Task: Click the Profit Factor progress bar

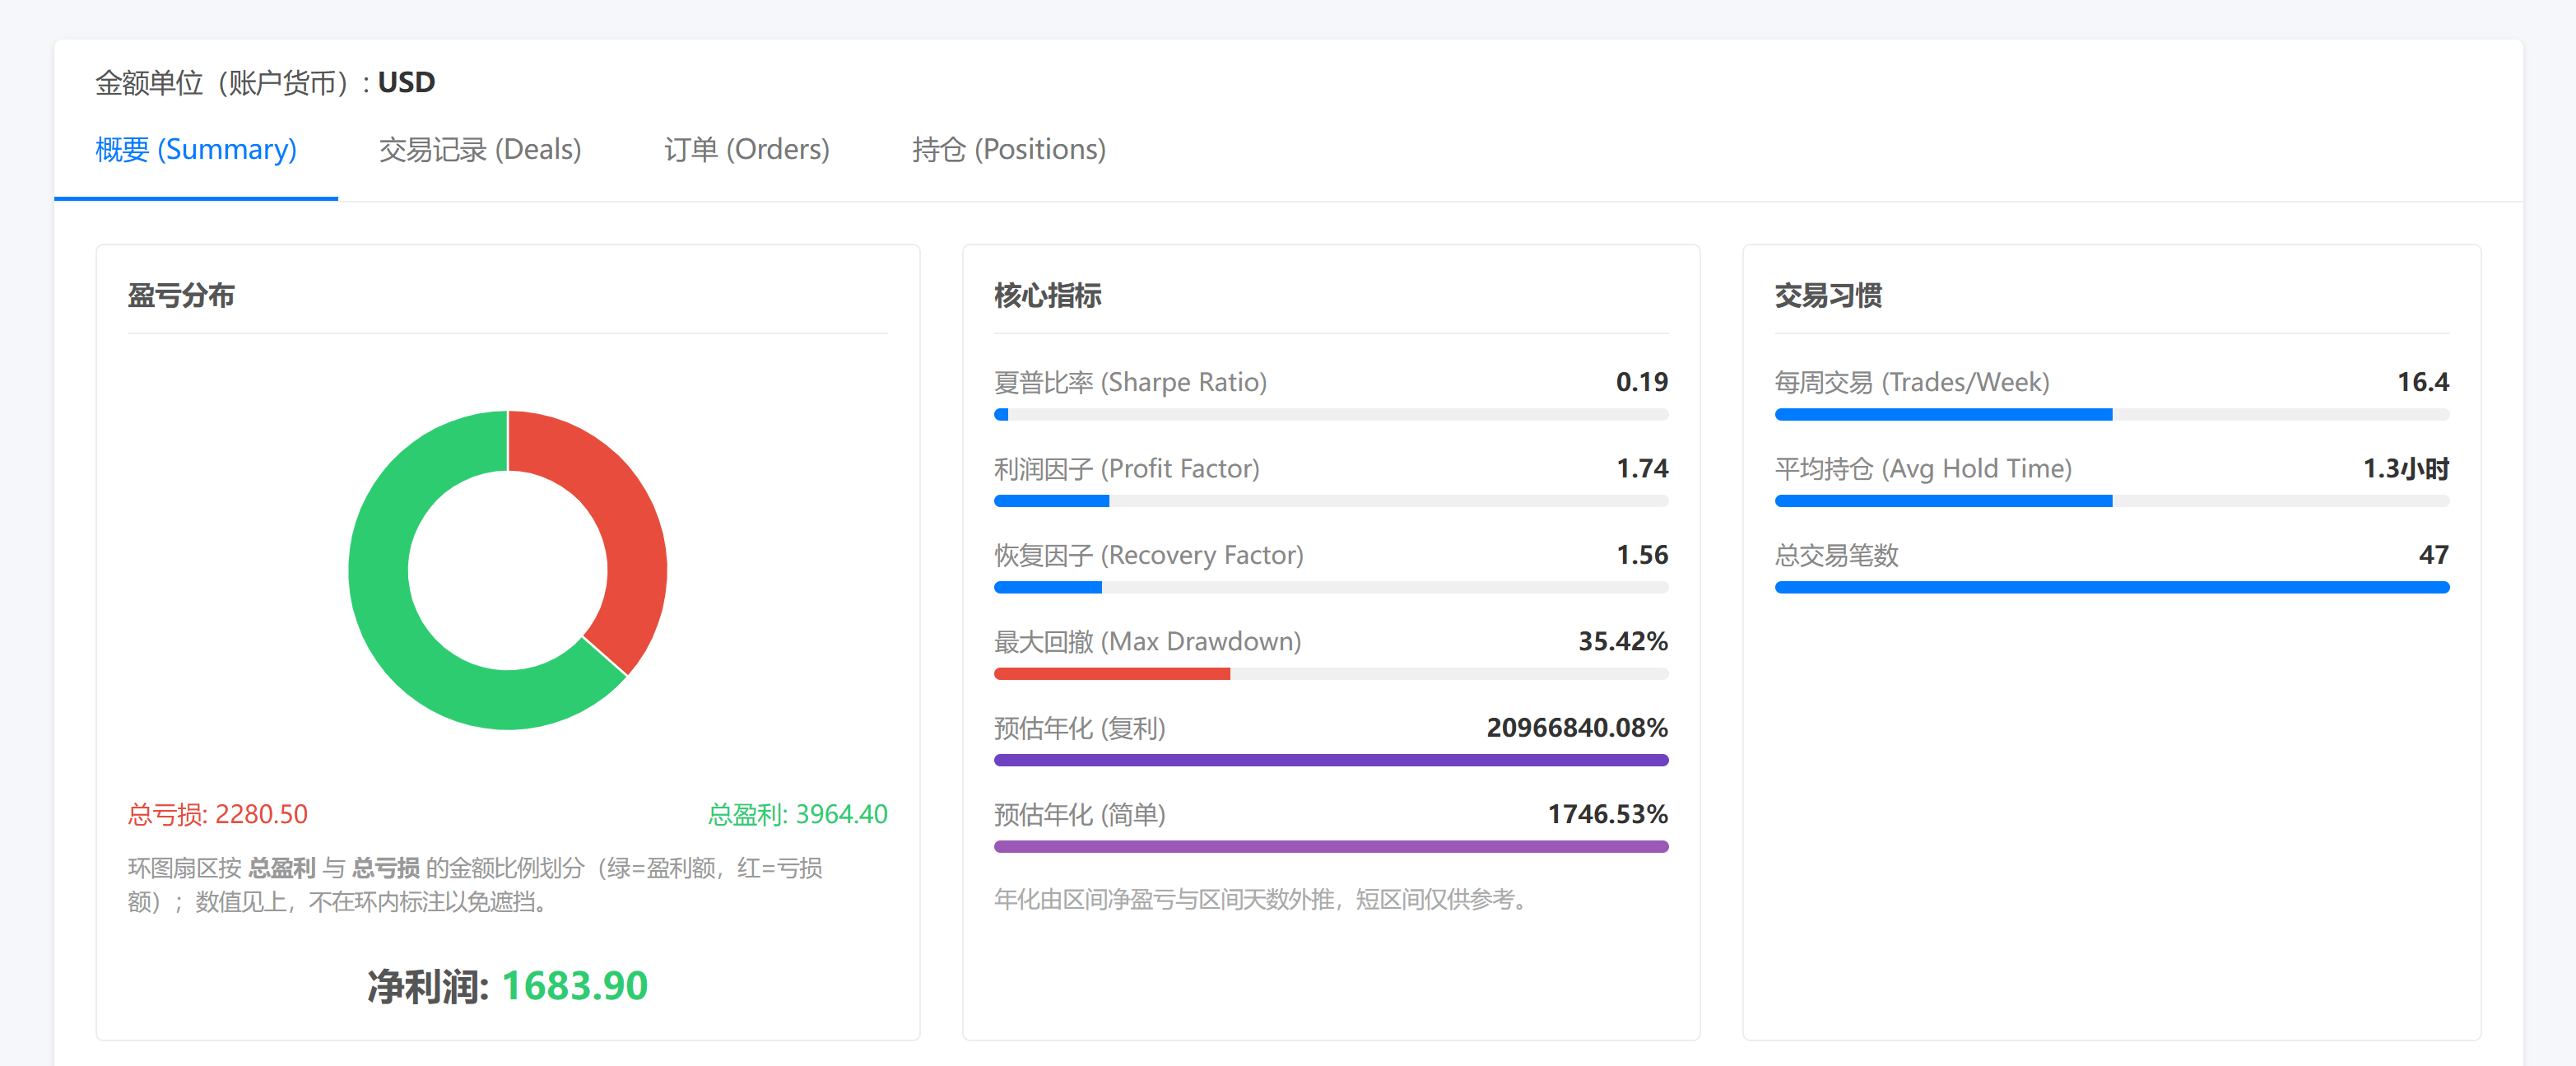Action: click(1330, 501)
